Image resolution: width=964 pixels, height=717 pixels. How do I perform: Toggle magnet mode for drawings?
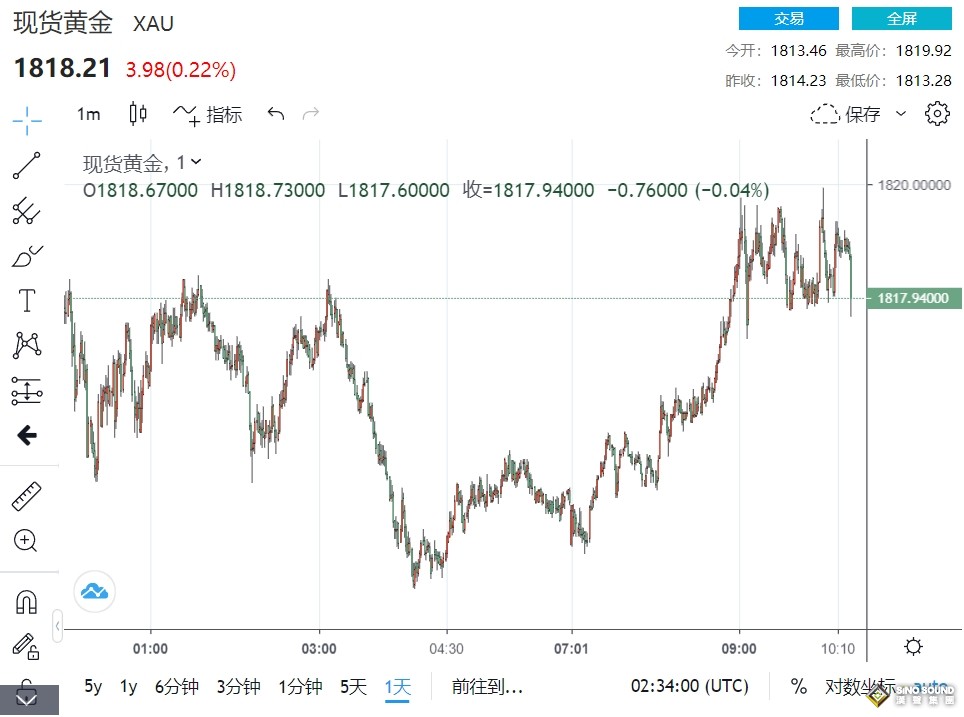point(27,601)
